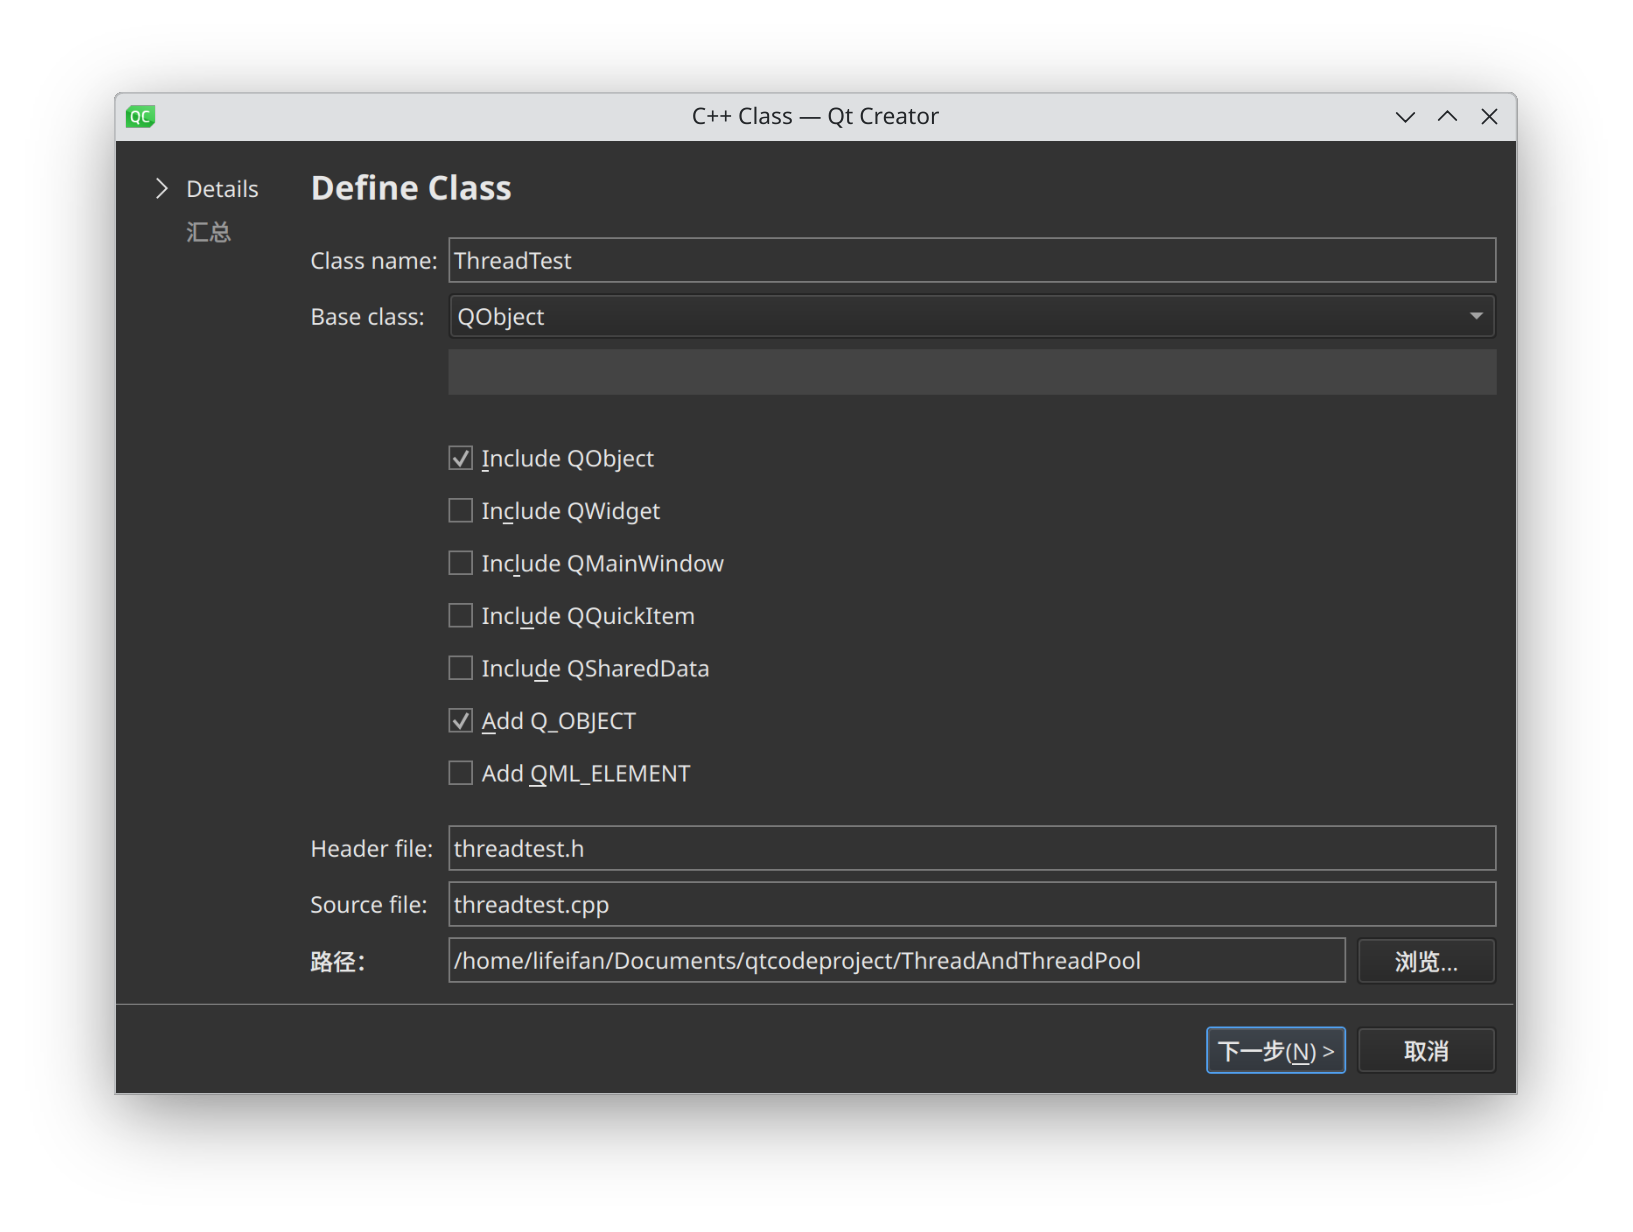Tick the Include QSharedData checkbox
Viewport: 1633px width, 1232px height.
[460, 668]
